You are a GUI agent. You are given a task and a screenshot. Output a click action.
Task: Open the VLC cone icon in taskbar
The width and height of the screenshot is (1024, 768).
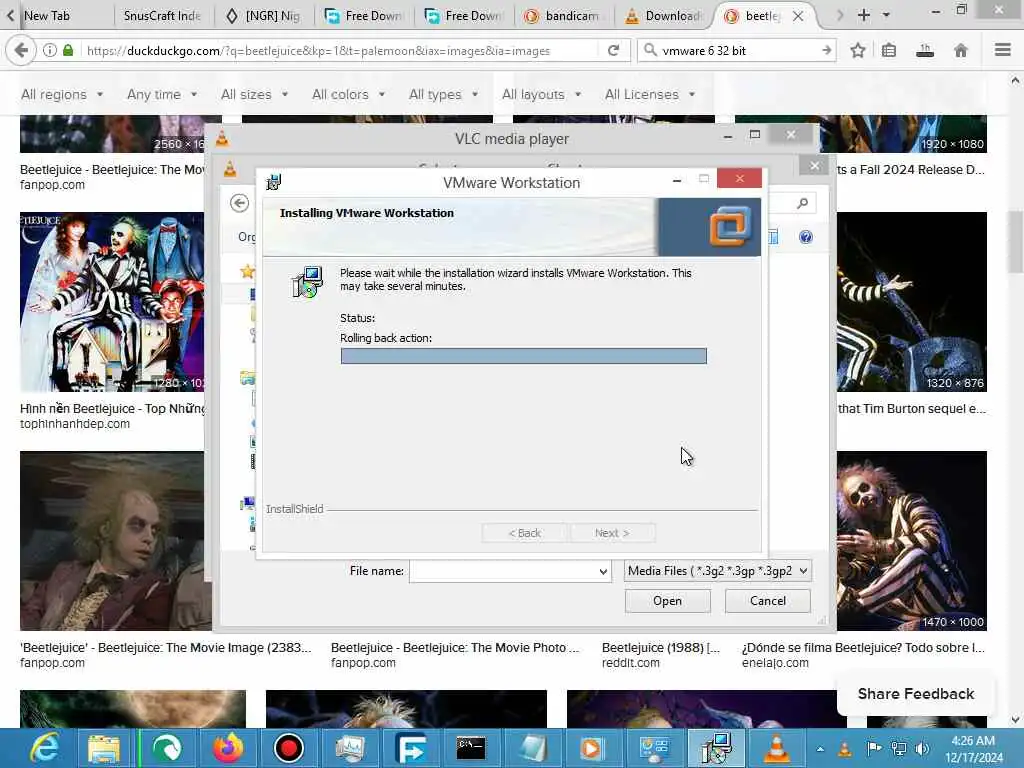pyautogui.click(x=776, y=748)
